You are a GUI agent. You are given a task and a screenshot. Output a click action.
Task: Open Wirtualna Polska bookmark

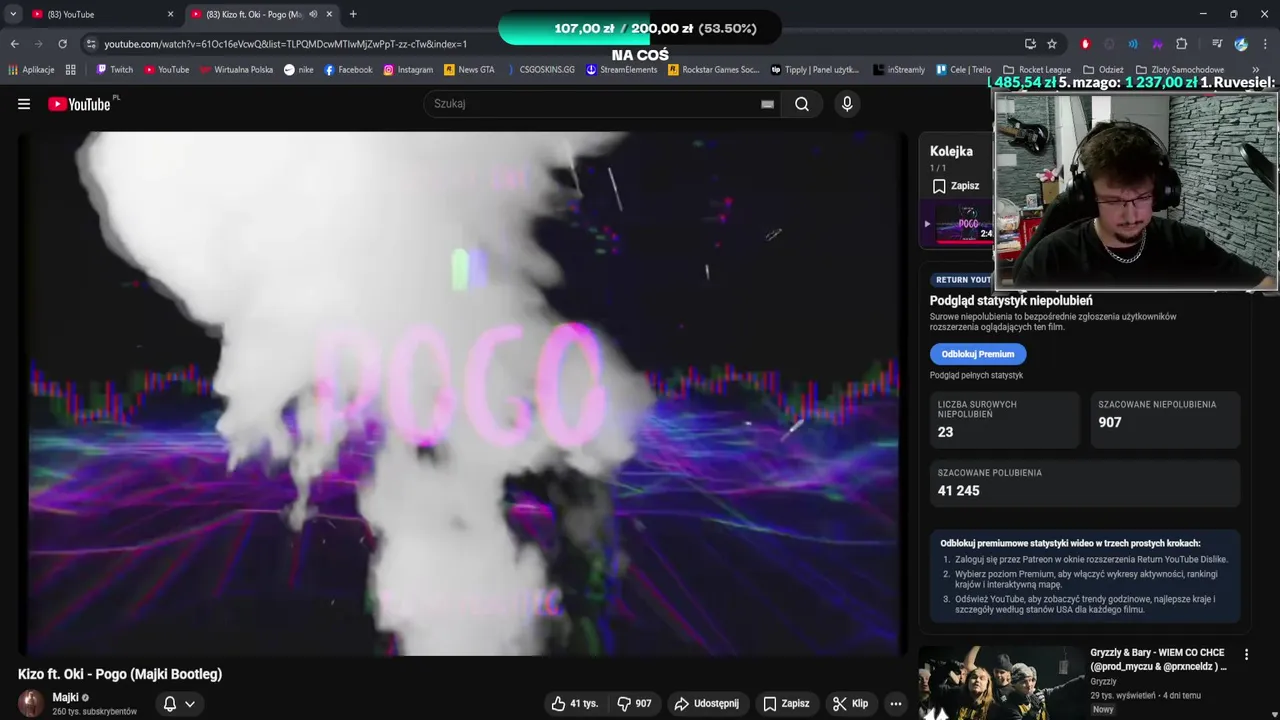(236, 70)
